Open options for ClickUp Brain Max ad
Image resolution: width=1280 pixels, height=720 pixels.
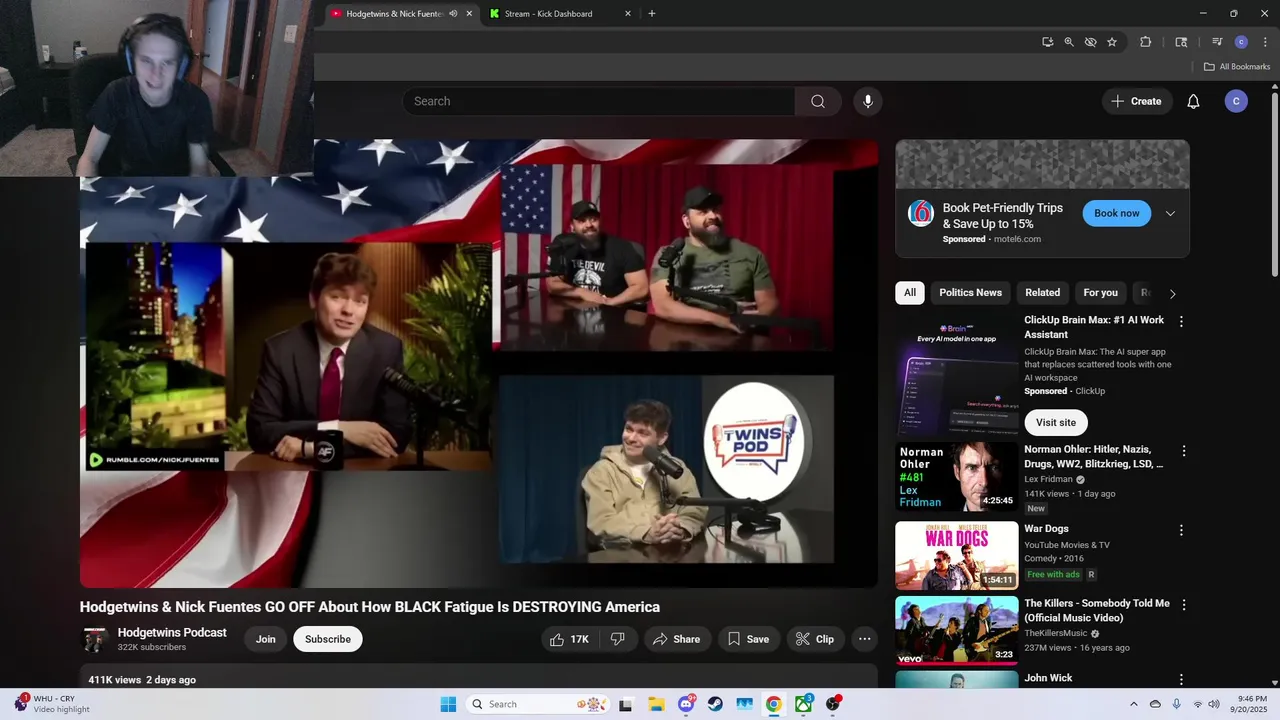coord(1181,322)
